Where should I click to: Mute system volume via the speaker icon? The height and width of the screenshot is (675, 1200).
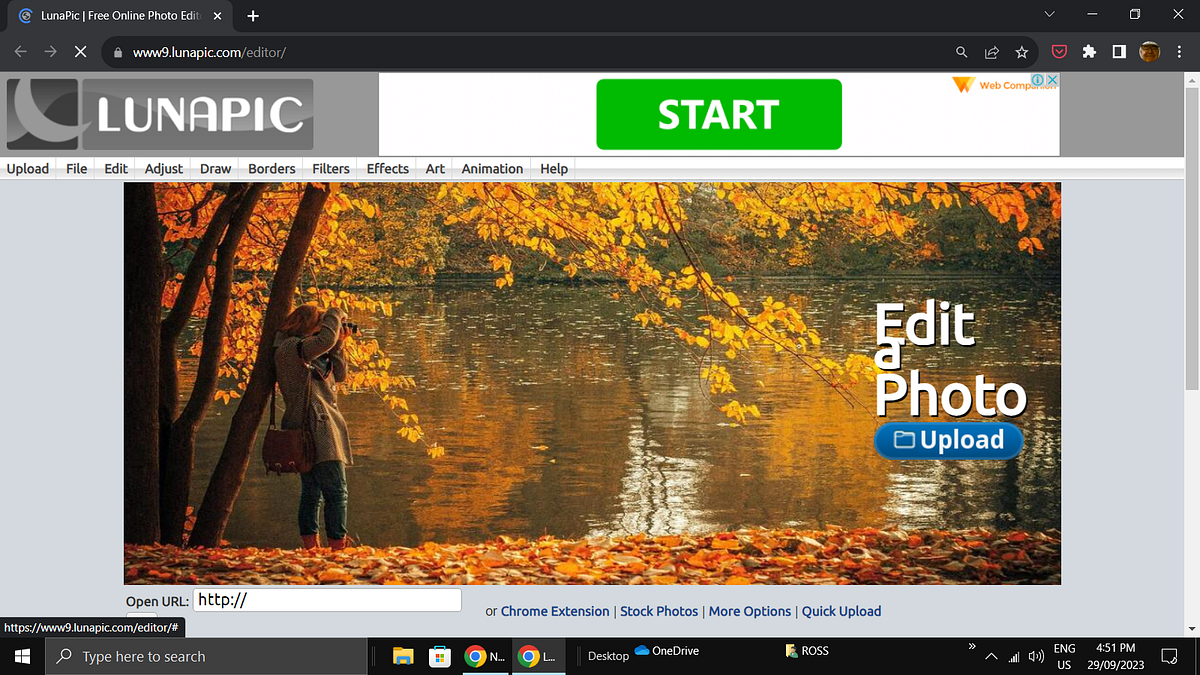pyautogui.click(x=1036, y=656)
